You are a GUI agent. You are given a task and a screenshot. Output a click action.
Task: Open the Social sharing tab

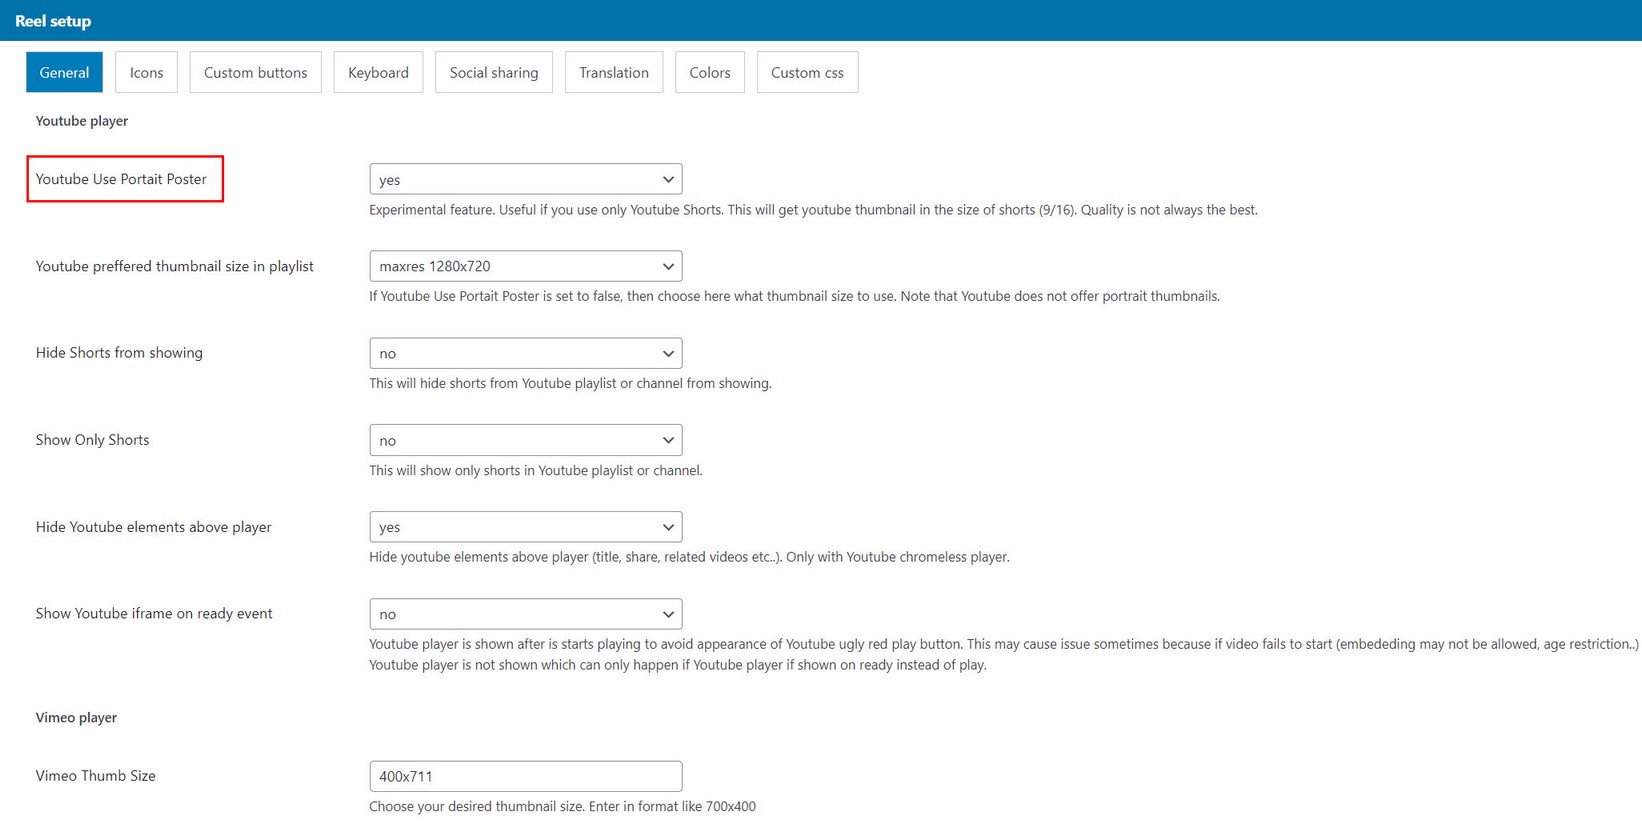pyautogui.click(x=493, y=72)
